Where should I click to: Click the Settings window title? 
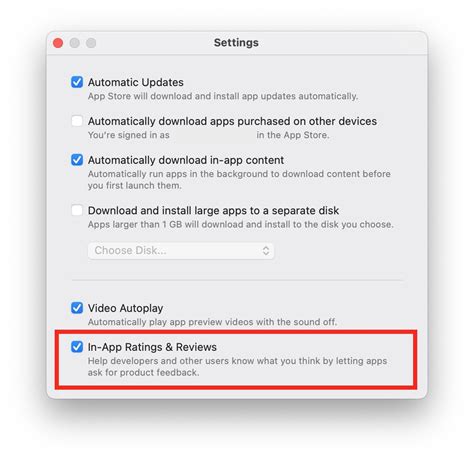[x=236, y=43]
